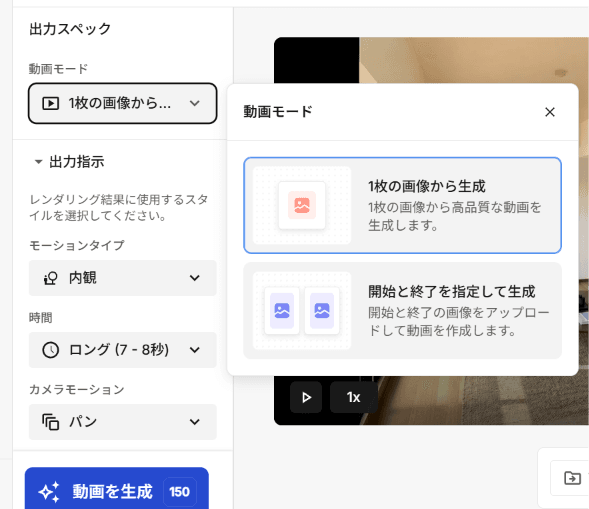Click the right end-image icon in second card
Screen dimensions: 589x509
click(x=322, y=311)
